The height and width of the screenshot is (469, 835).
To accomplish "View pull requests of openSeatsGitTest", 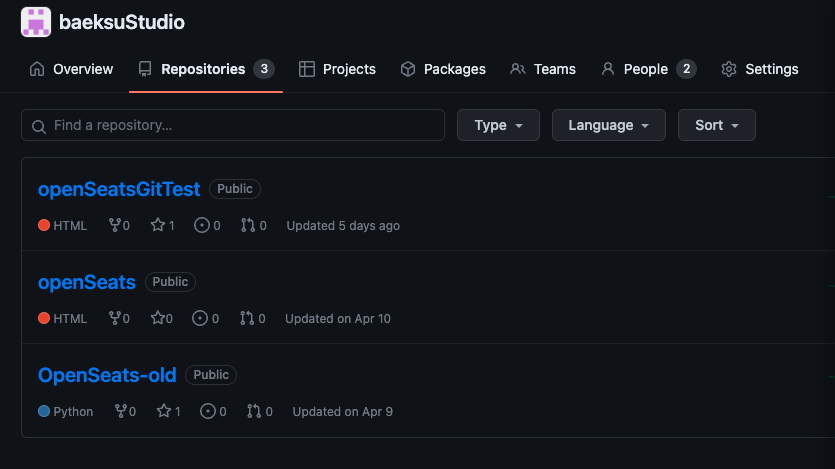I will coord(253,225).
